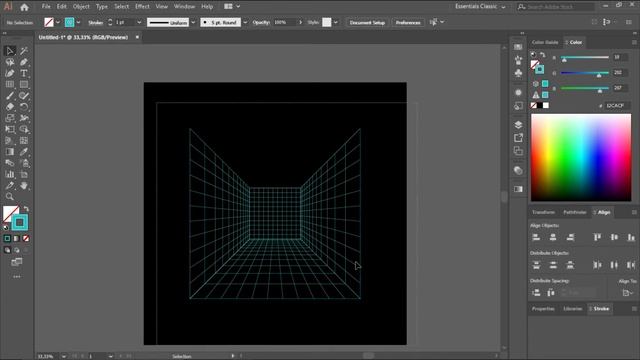The width and height of the screenshot is (640, 360).
Task: Select the Type tool
Action: tap(24, 73)
